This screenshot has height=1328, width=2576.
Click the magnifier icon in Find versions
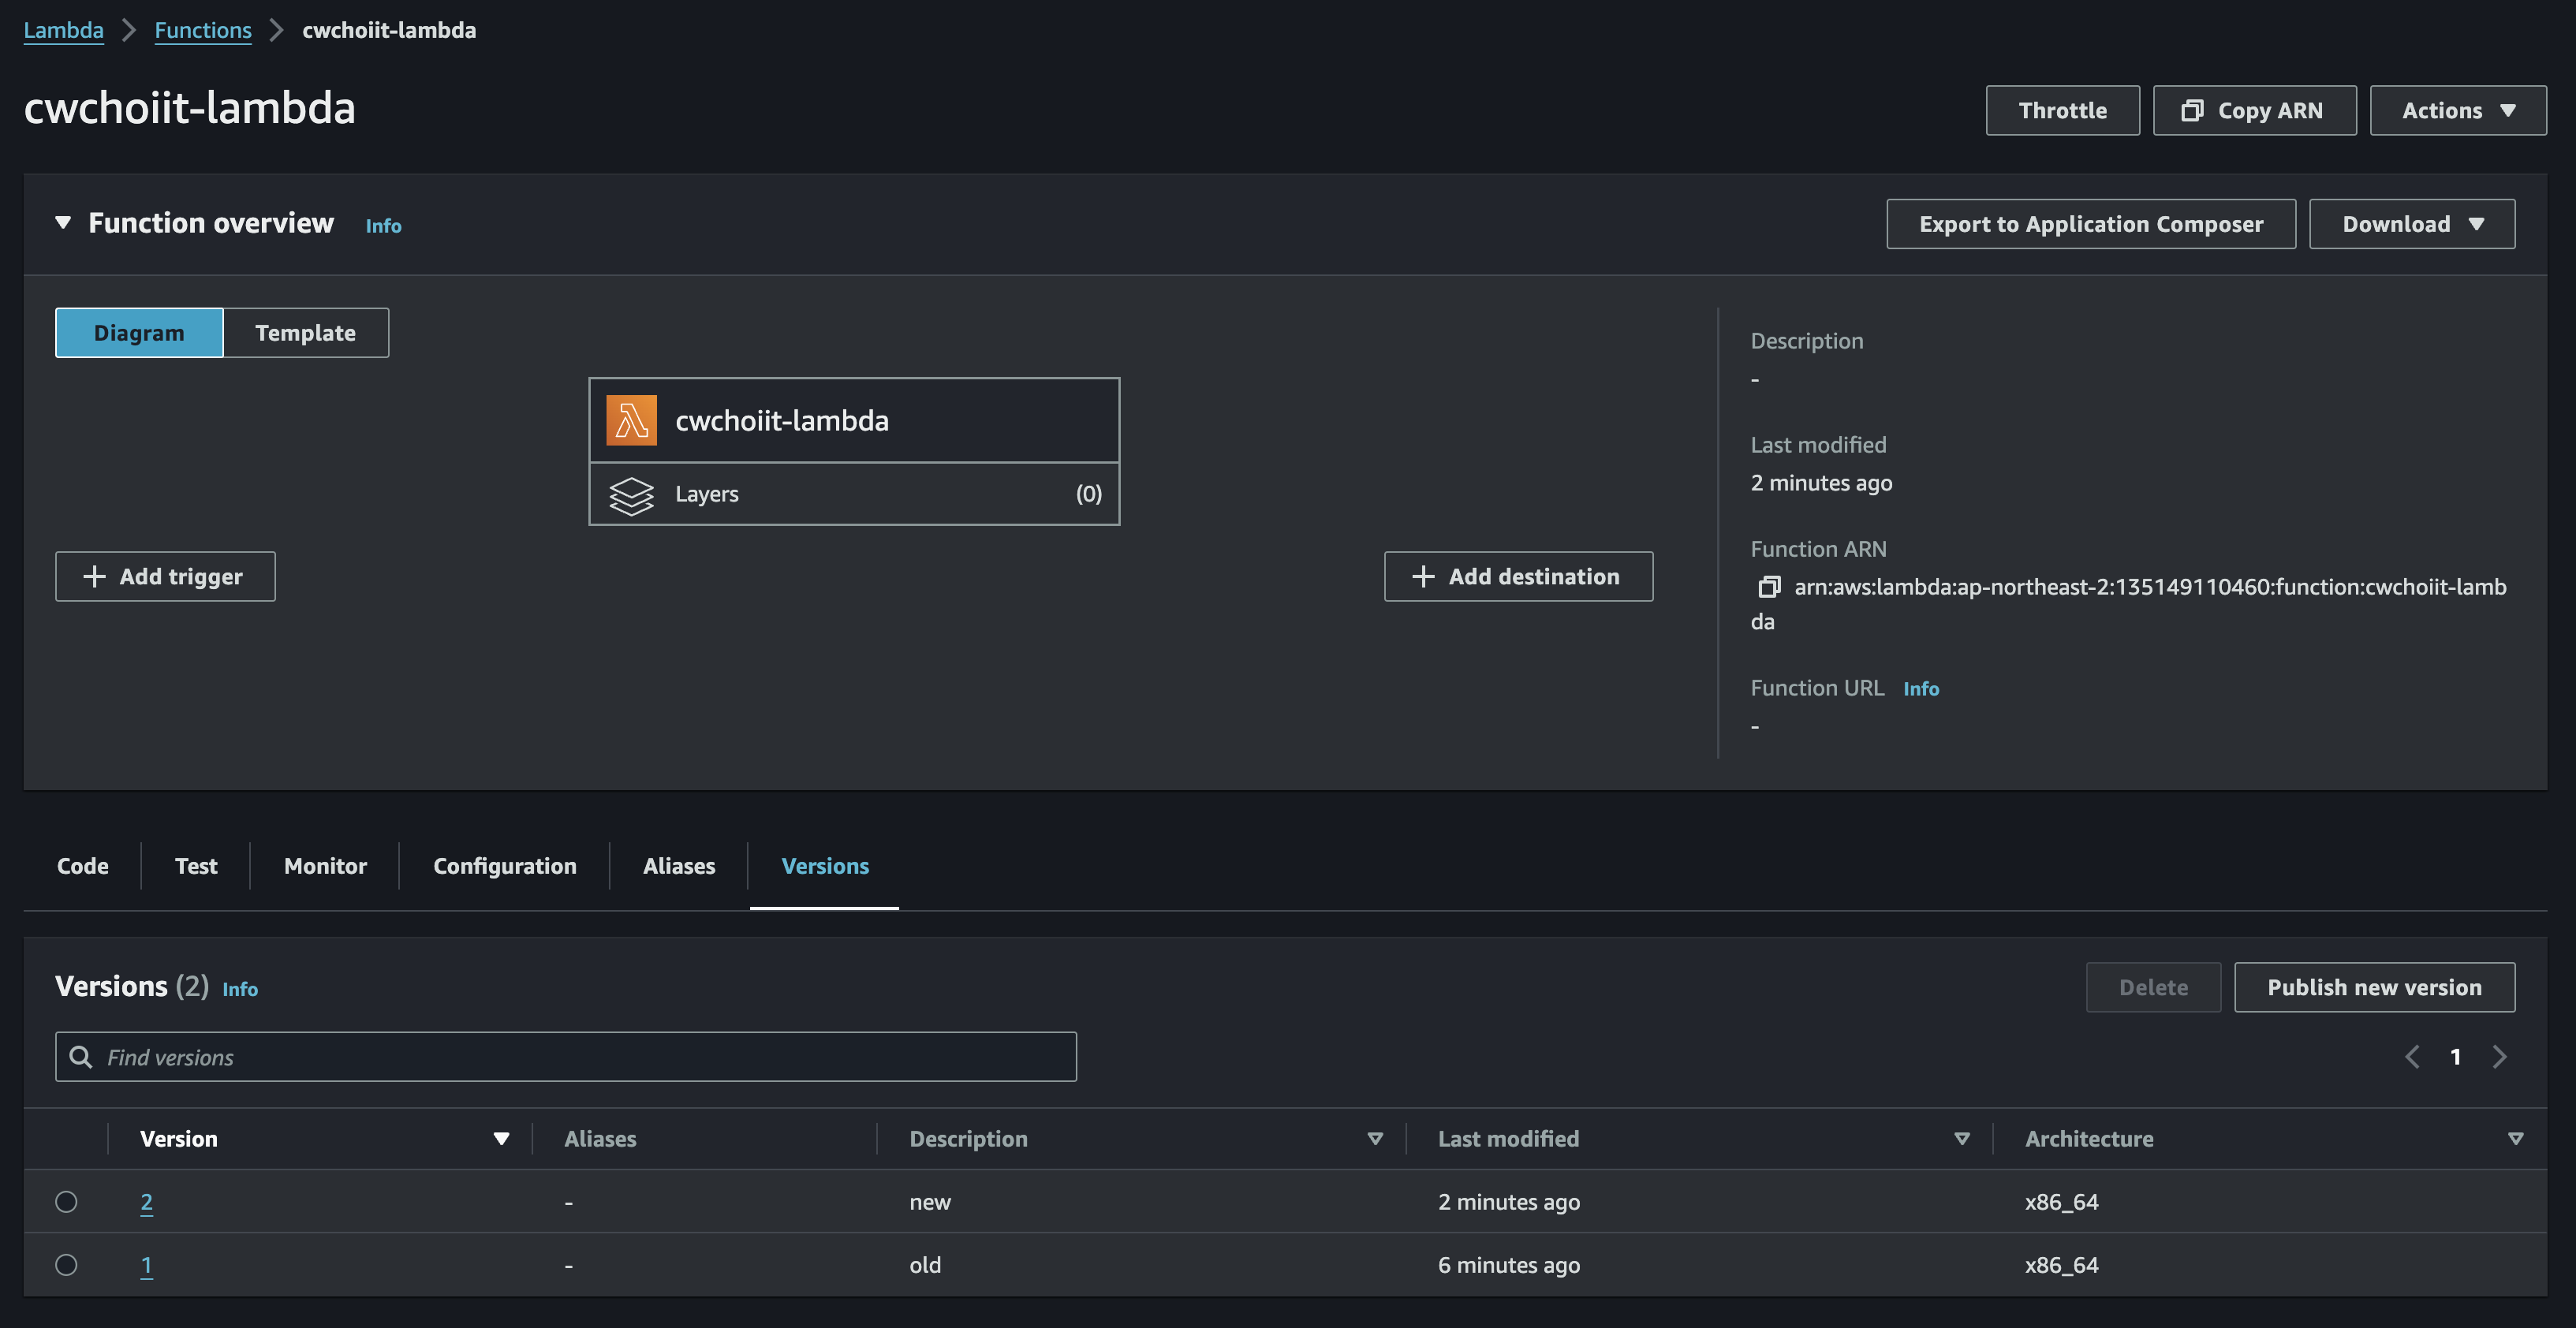pyautogui.click(x=81, y=1057)
